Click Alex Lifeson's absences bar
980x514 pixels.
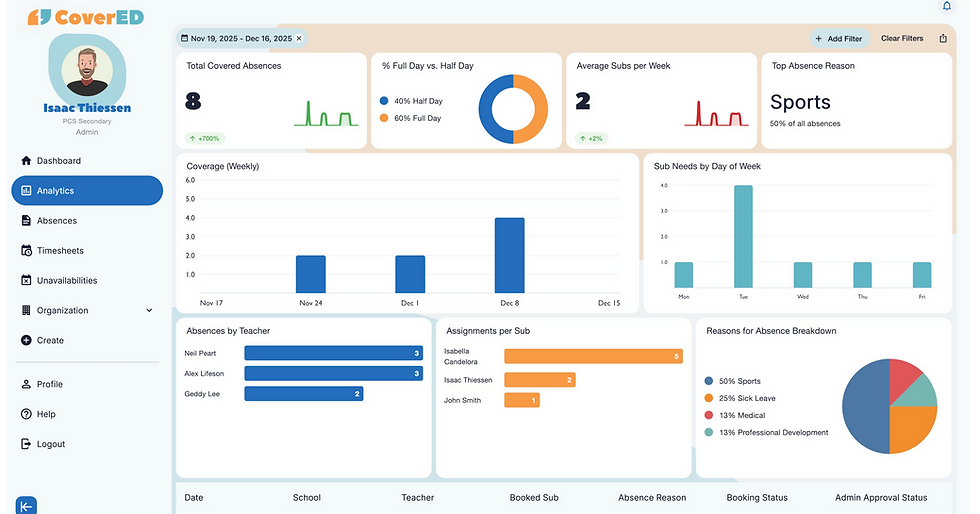(x=334, y=373)
